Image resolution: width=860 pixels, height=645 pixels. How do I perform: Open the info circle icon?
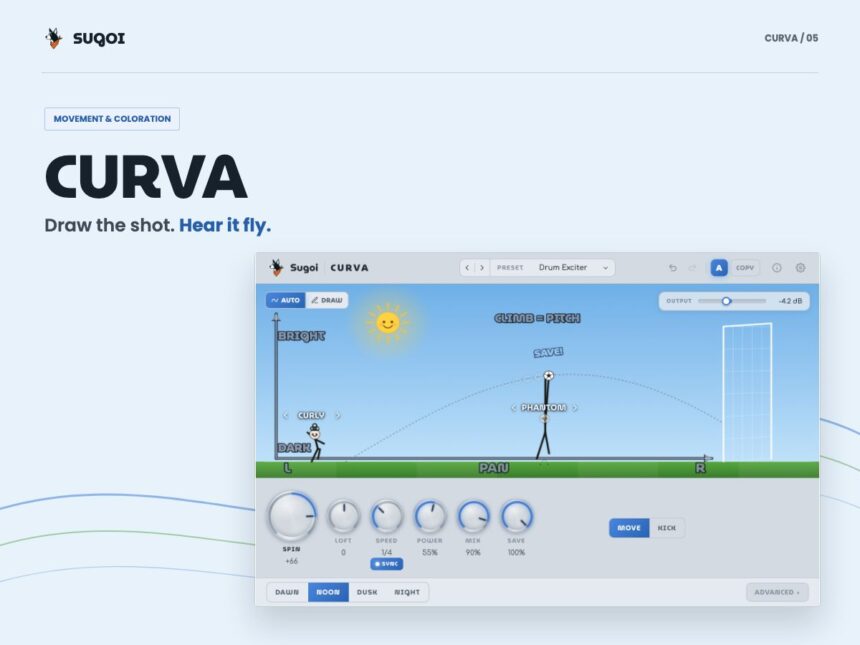click(777, 268)
